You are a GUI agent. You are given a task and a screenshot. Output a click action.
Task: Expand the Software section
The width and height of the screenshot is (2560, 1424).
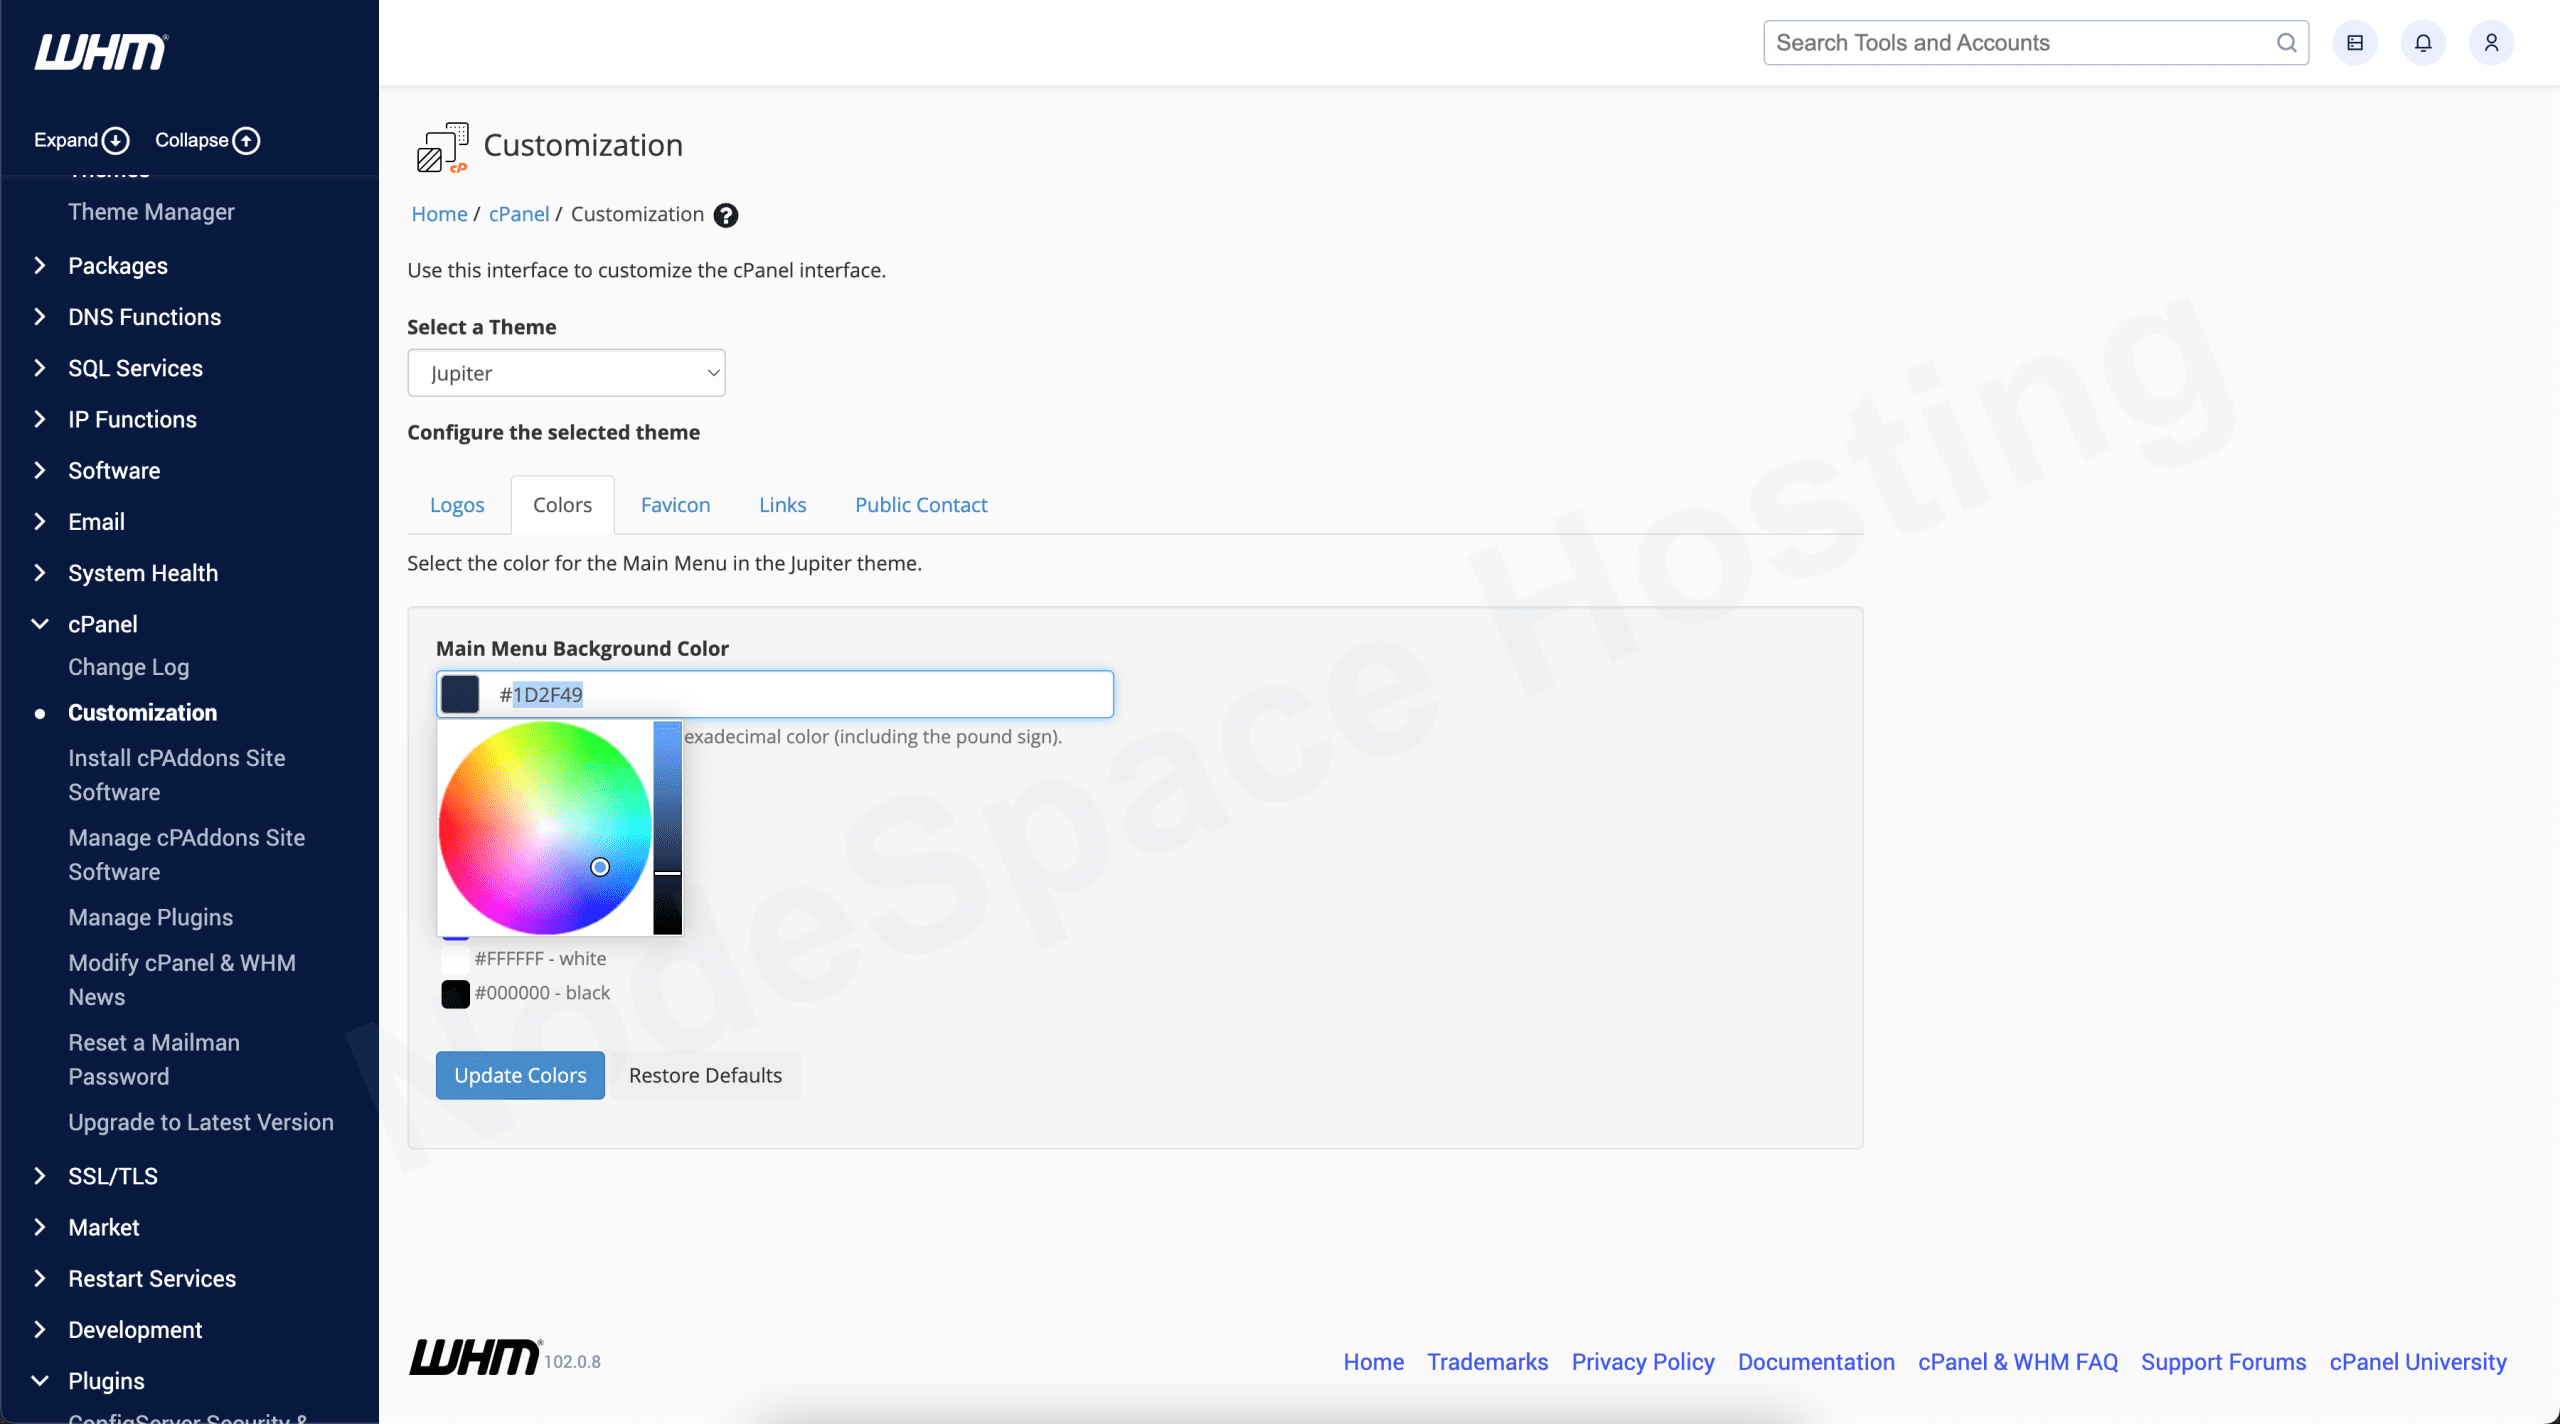pyautogui.click(x=40, y=470)
